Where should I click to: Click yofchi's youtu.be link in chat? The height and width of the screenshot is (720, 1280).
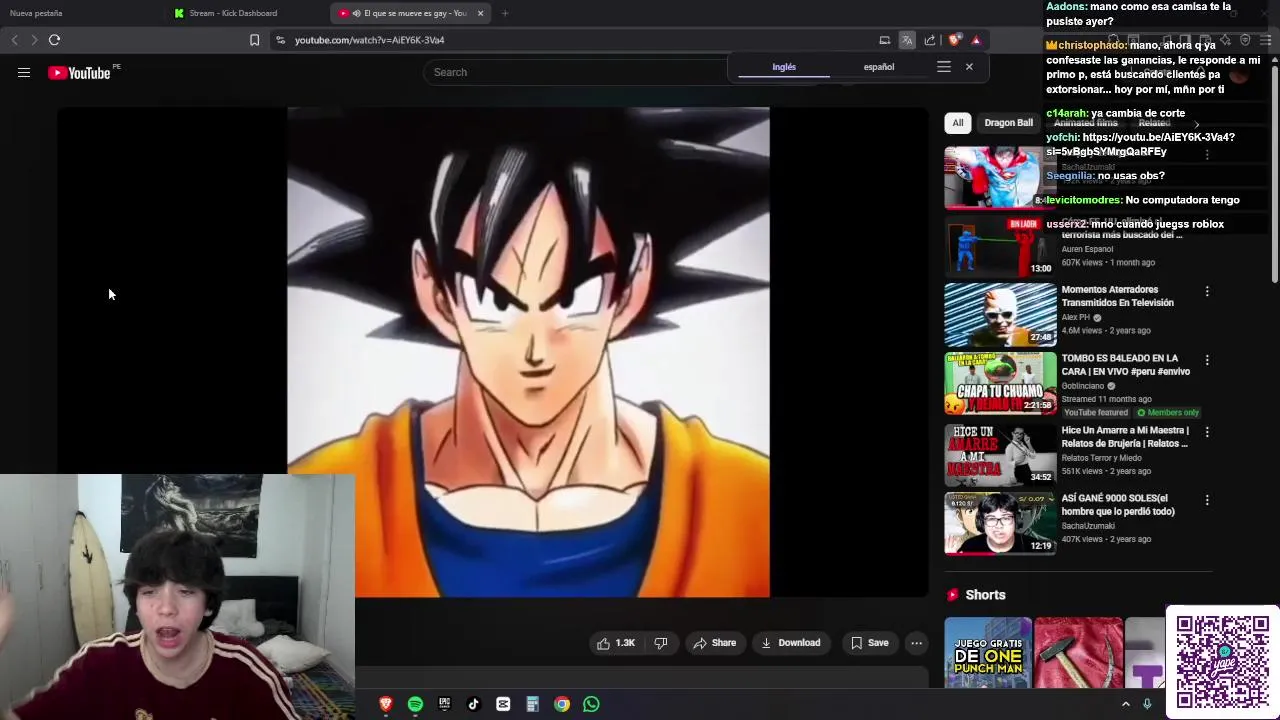(1140, 144)
